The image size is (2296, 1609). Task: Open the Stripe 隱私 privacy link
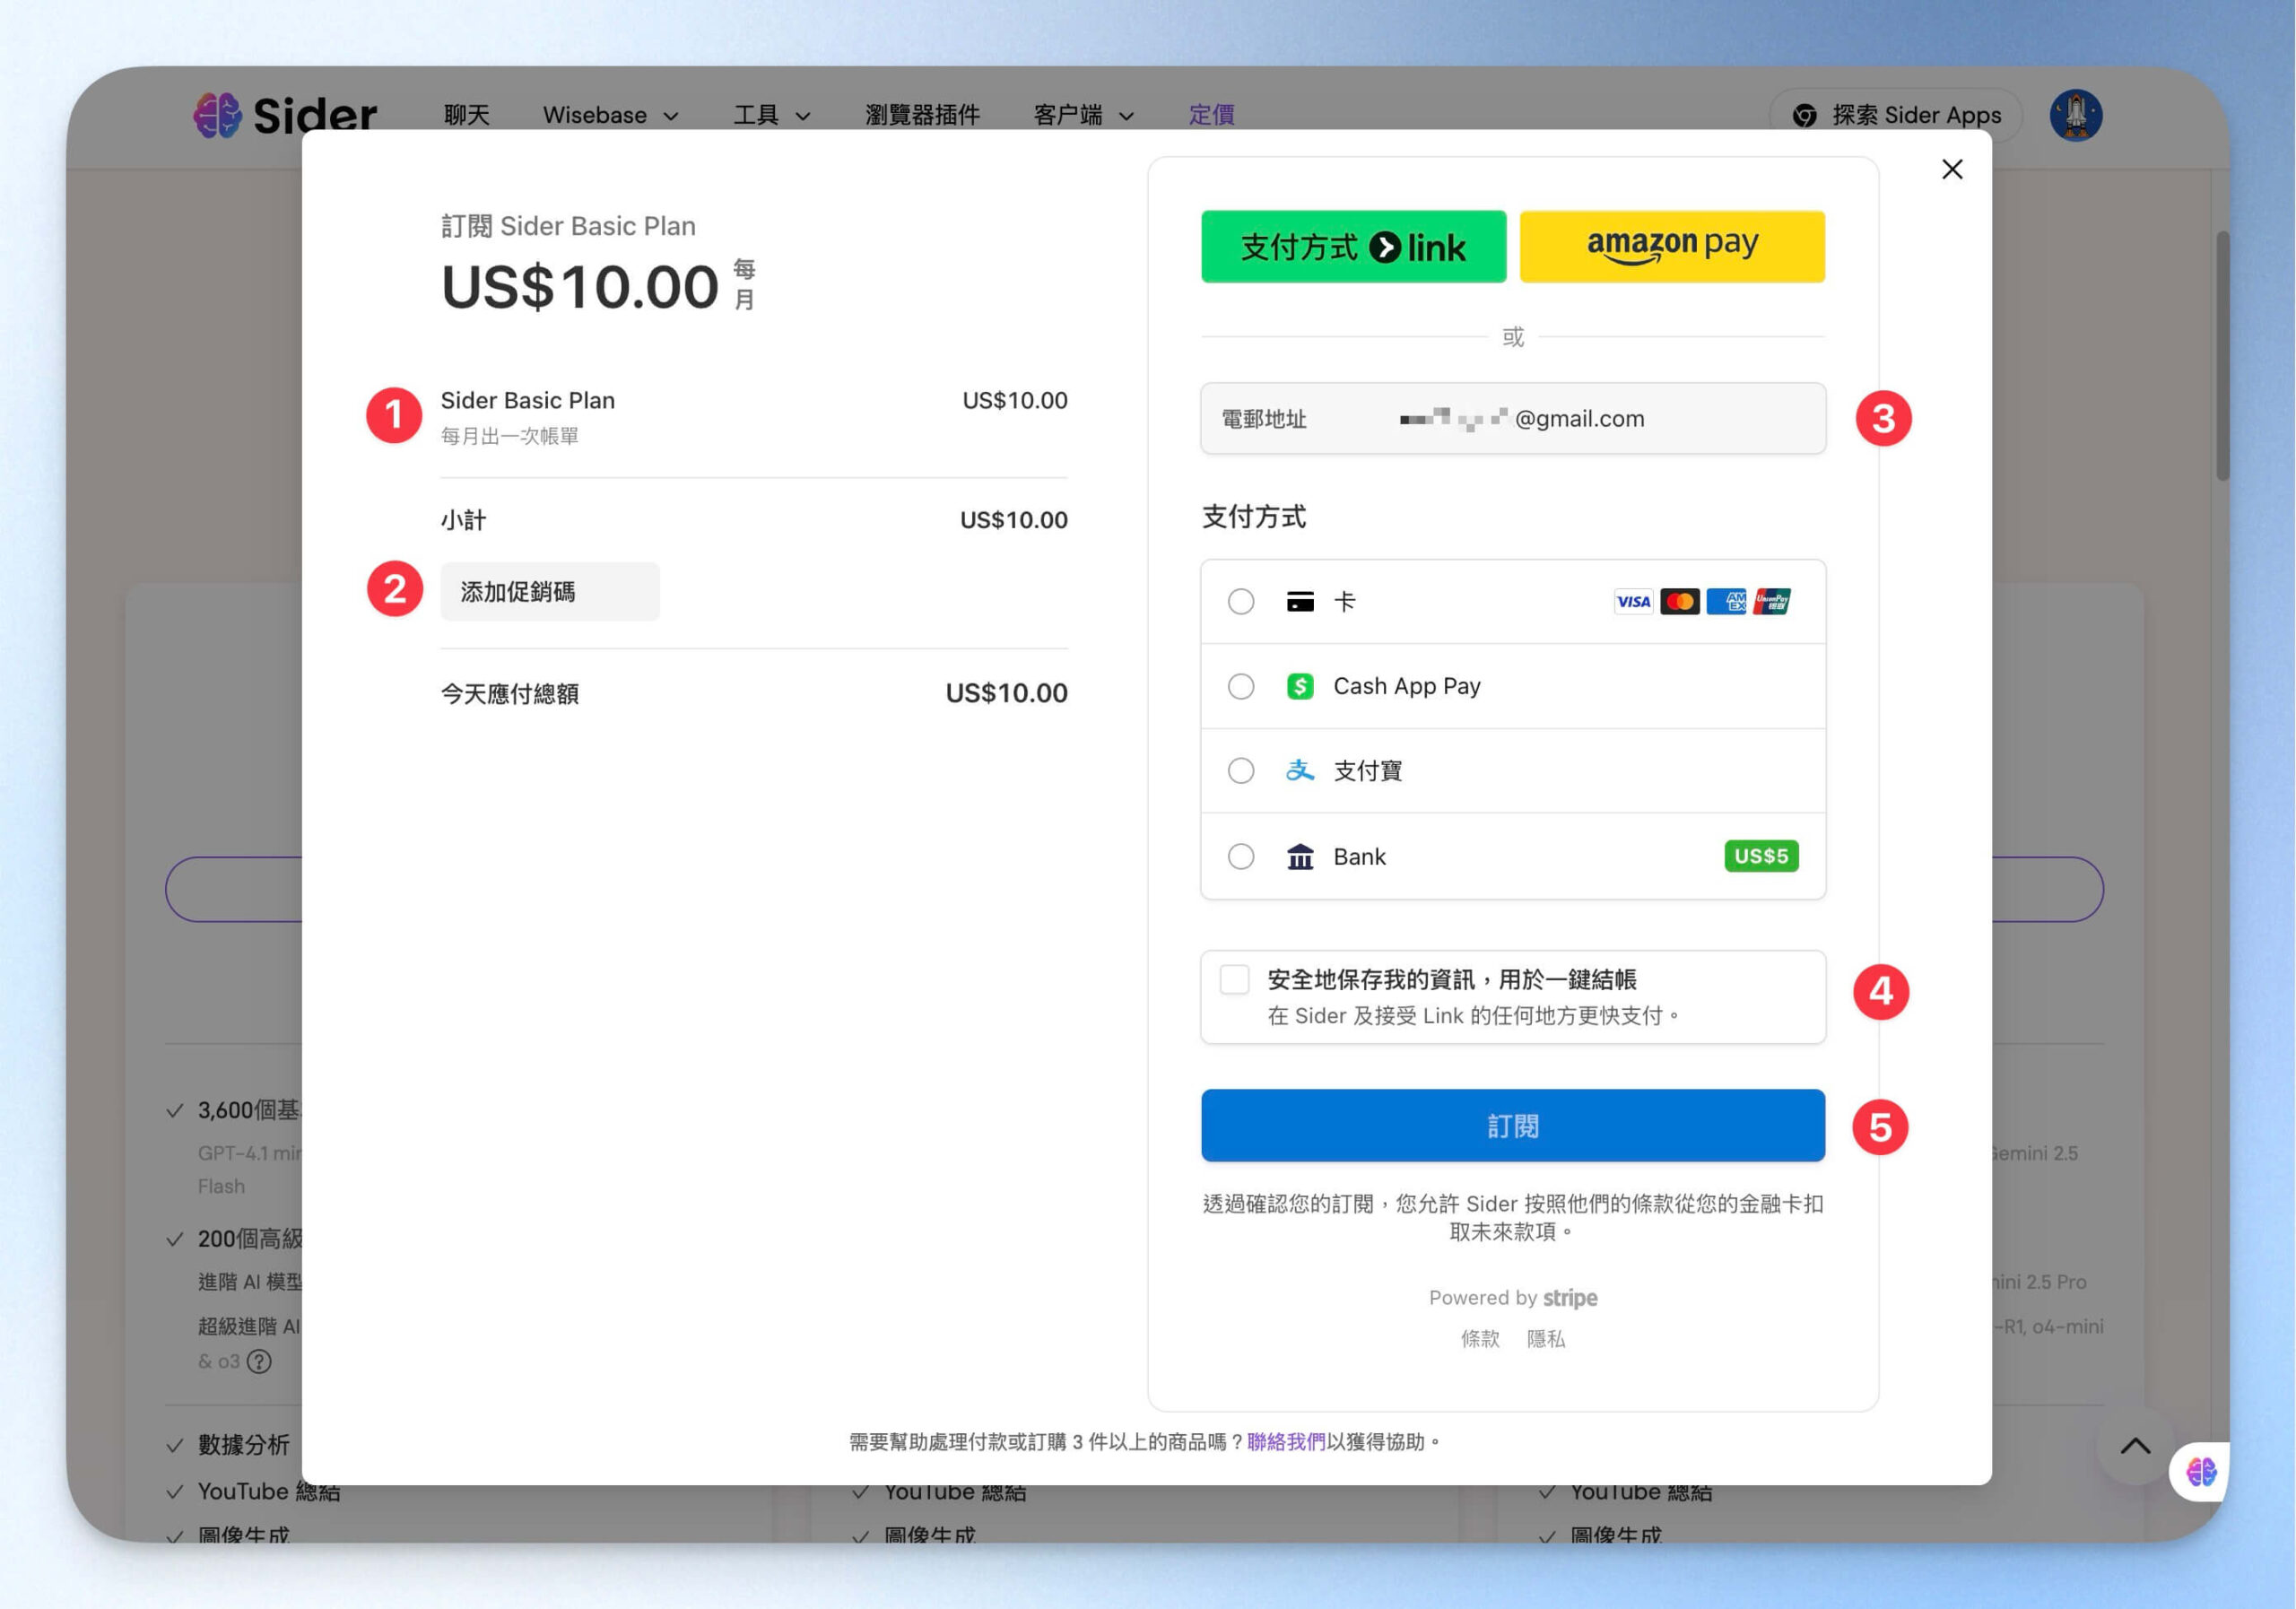tap(1546, 1338)
